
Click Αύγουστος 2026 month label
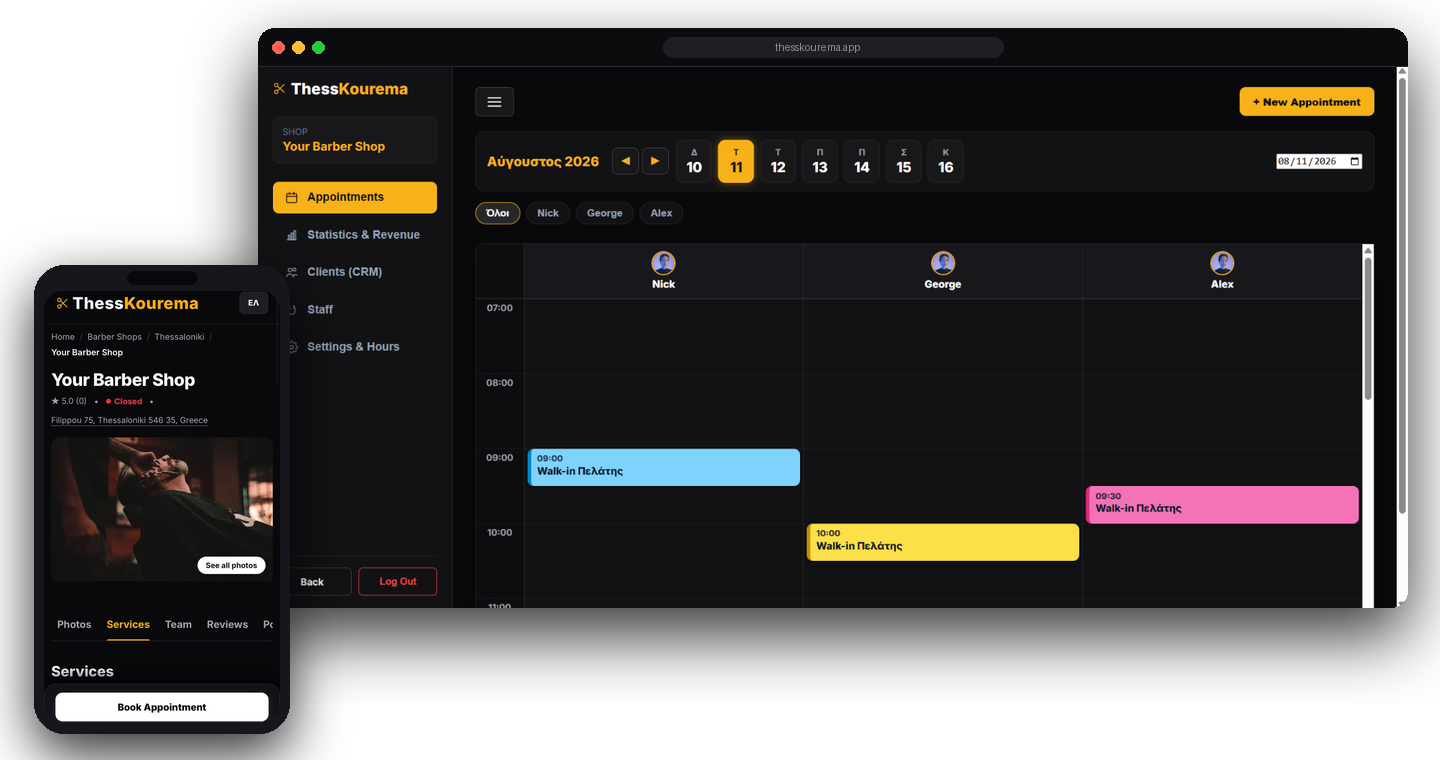[543, 162]
